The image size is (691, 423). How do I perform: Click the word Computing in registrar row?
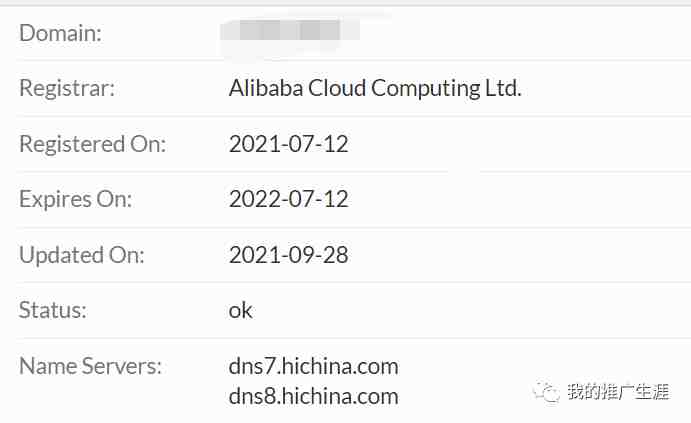tap(426, 89)
